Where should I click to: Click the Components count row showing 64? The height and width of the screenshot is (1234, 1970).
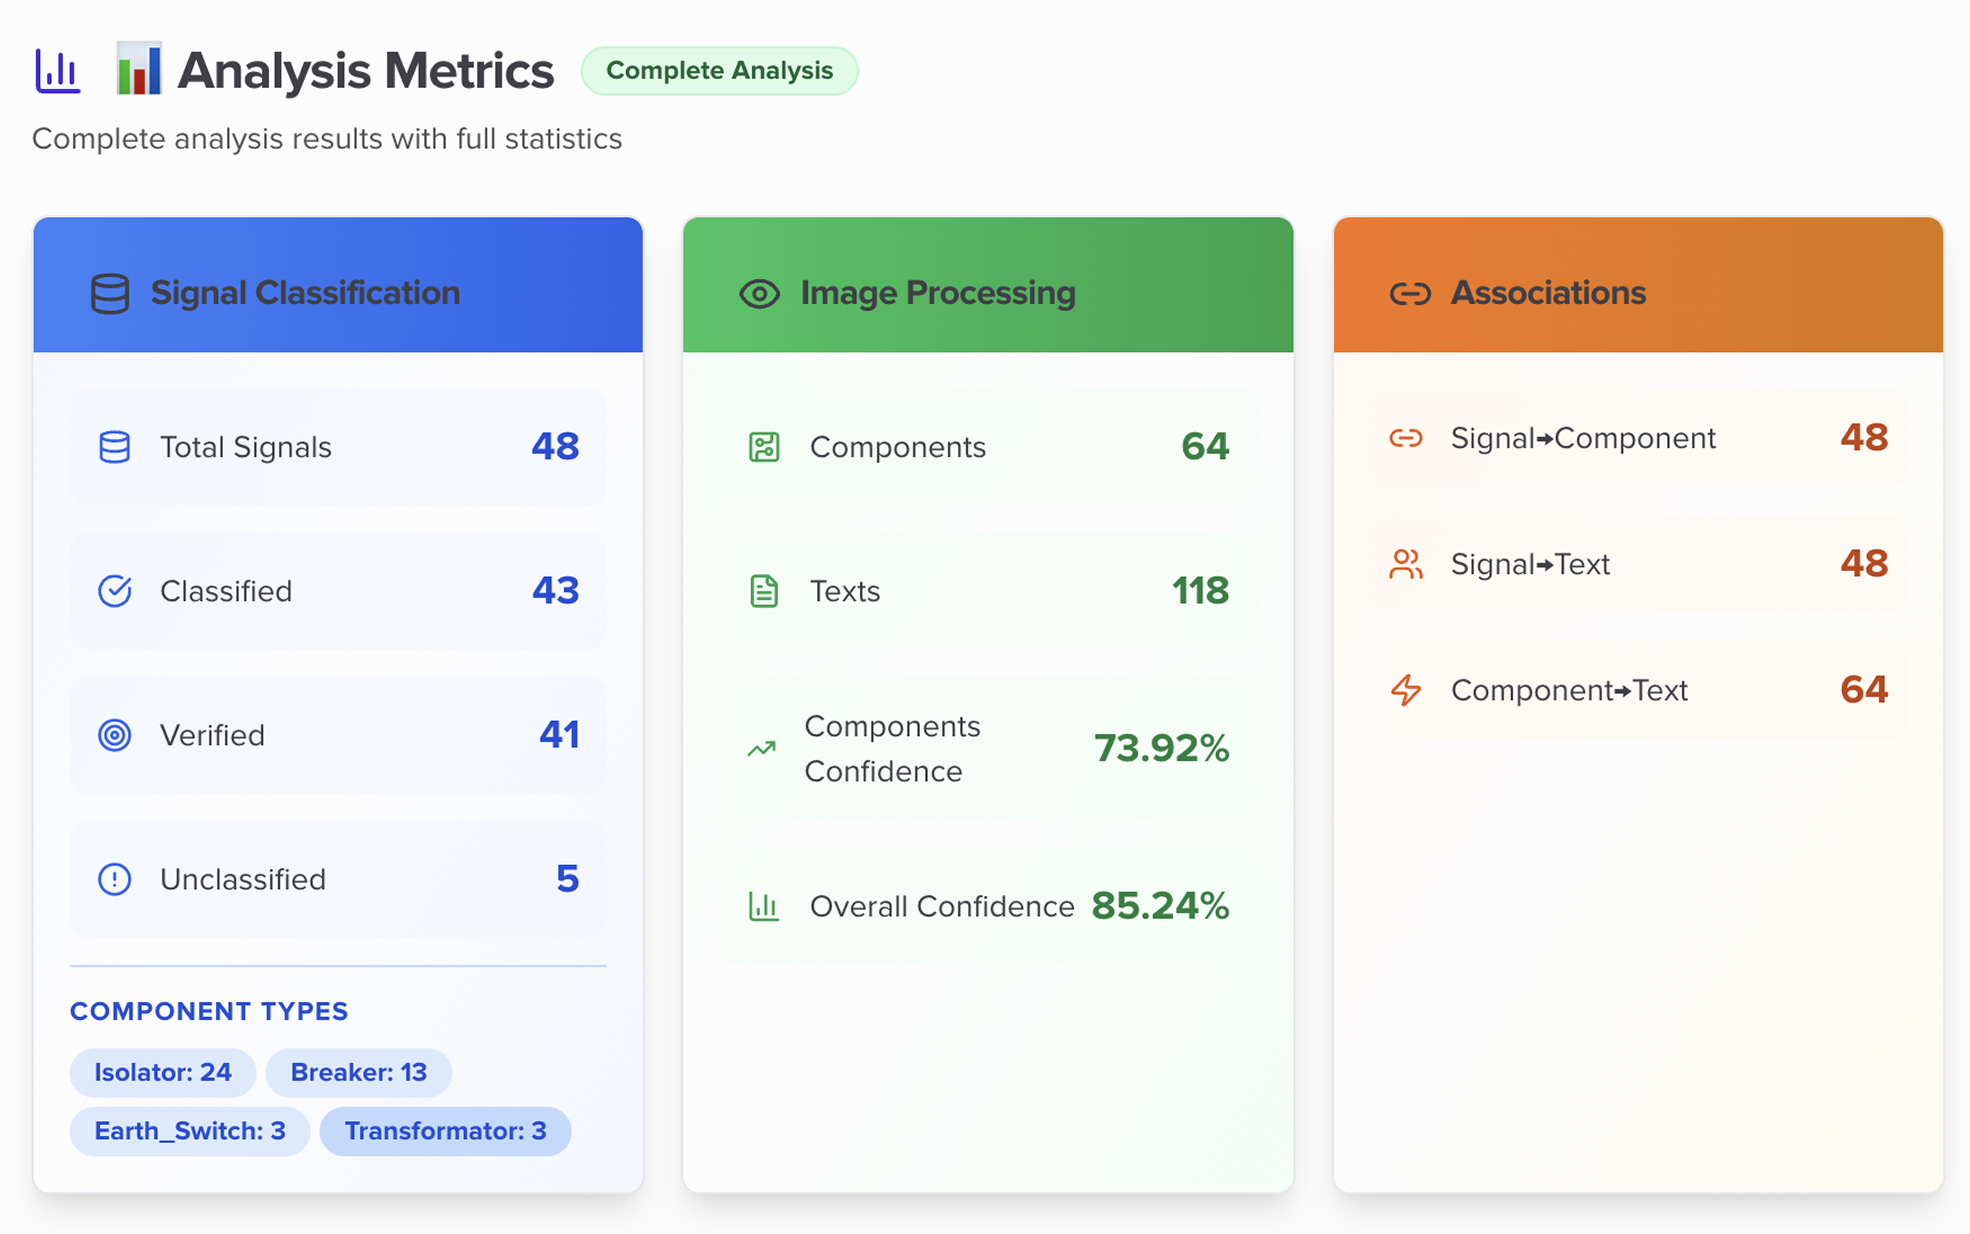tap(988, 447)
